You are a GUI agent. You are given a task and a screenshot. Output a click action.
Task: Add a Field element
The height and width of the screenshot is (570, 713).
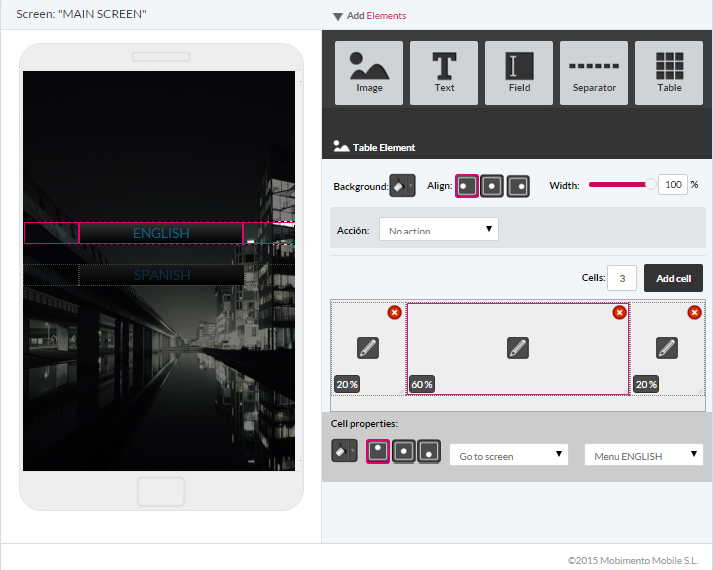[x=519, y=73]
